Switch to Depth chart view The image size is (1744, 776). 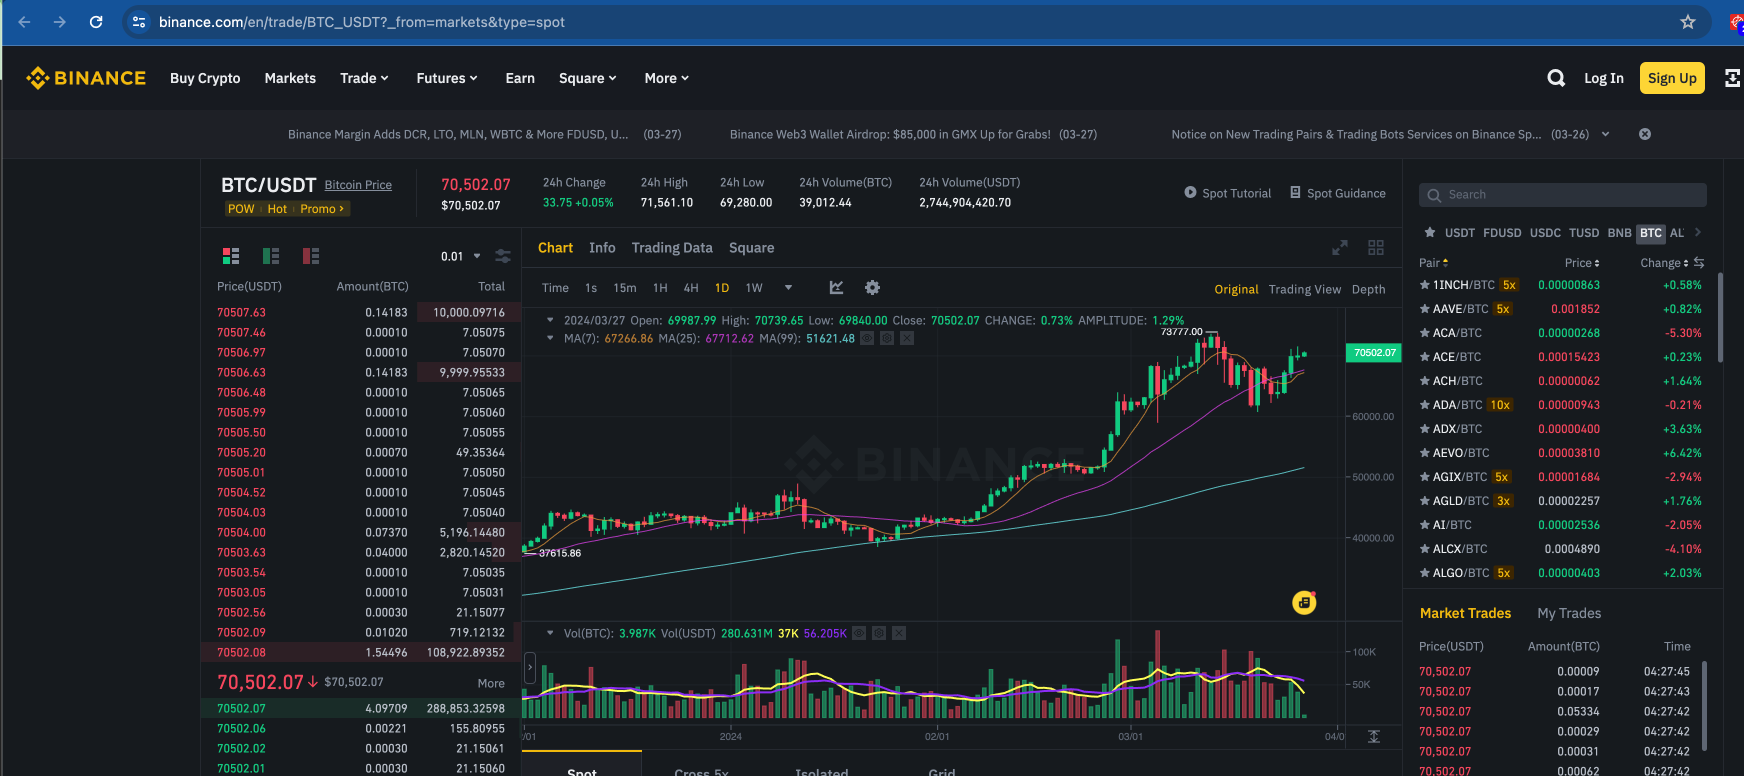point(1369,289)
